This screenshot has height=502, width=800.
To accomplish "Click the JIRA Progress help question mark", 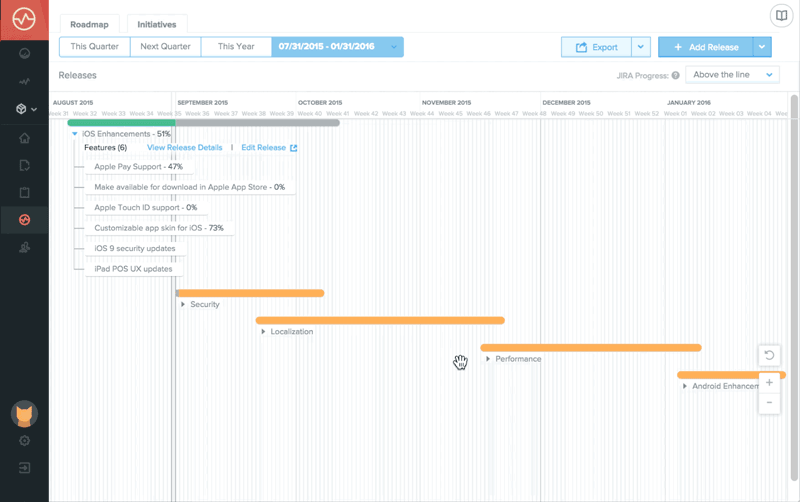I will (x=676, y=75).
